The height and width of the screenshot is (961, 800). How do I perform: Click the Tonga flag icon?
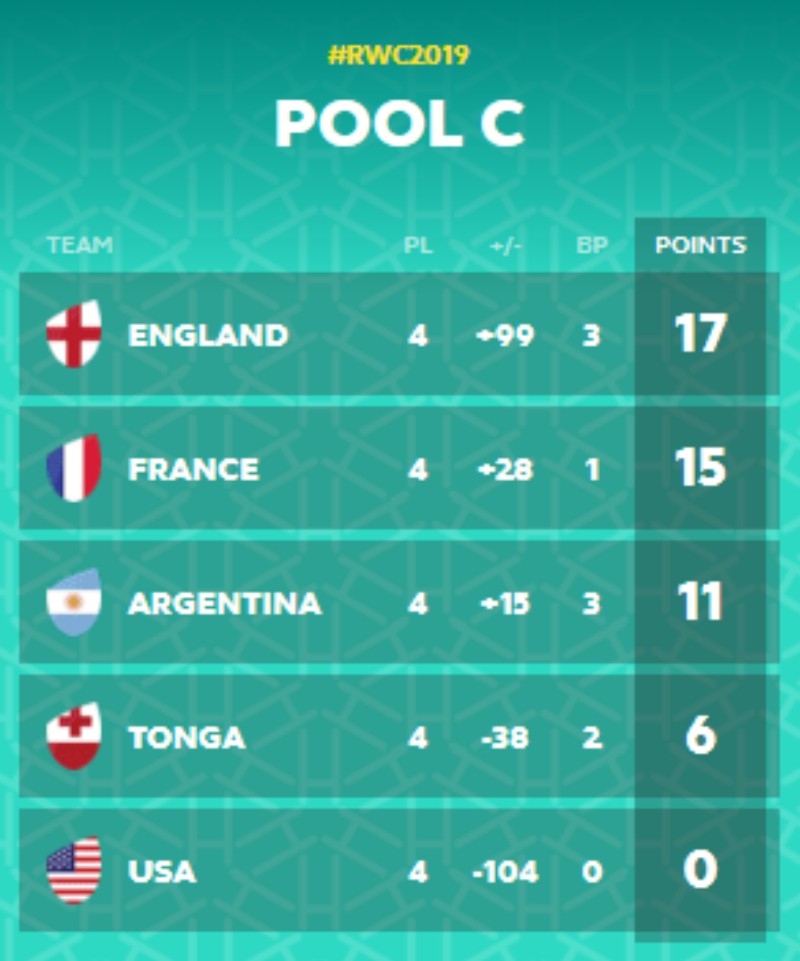click(x=74, y=737)
